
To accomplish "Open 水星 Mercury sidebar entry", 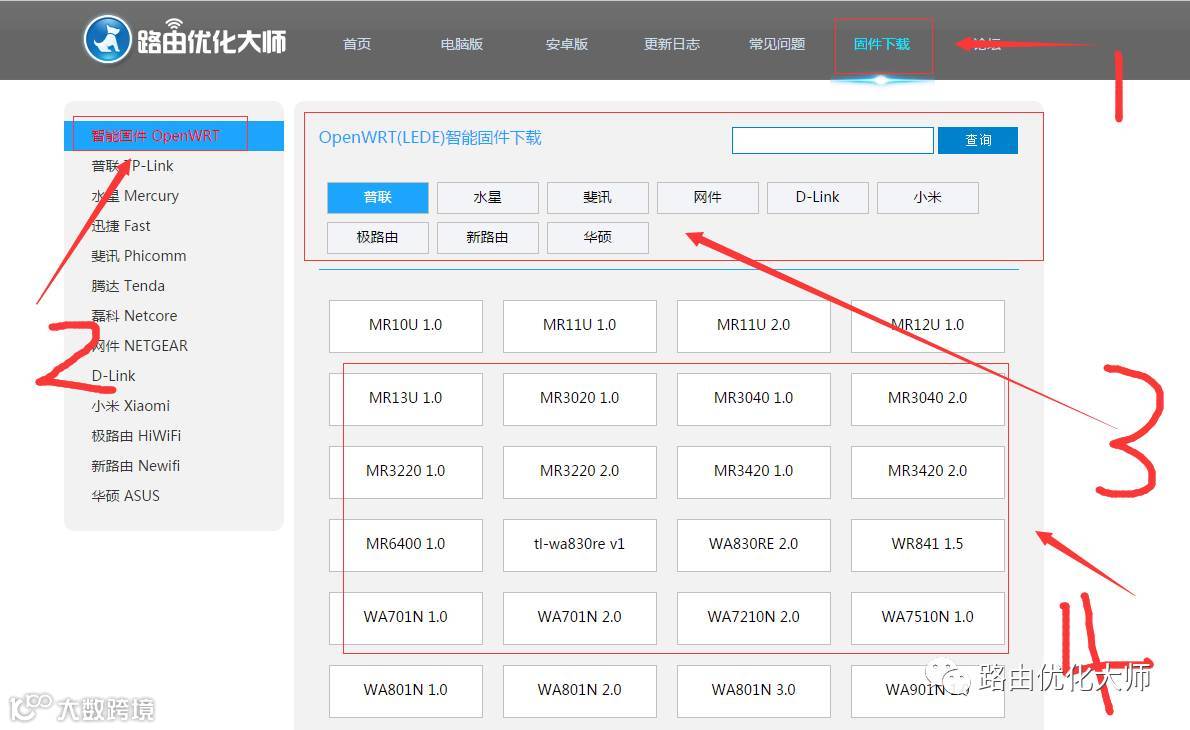I will tap(135, 196).
